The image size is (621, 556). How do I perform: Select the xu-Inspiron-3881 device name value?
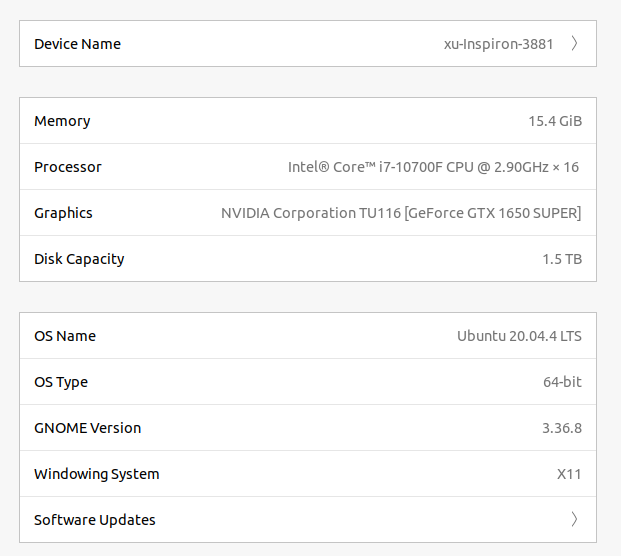[498, 44]
